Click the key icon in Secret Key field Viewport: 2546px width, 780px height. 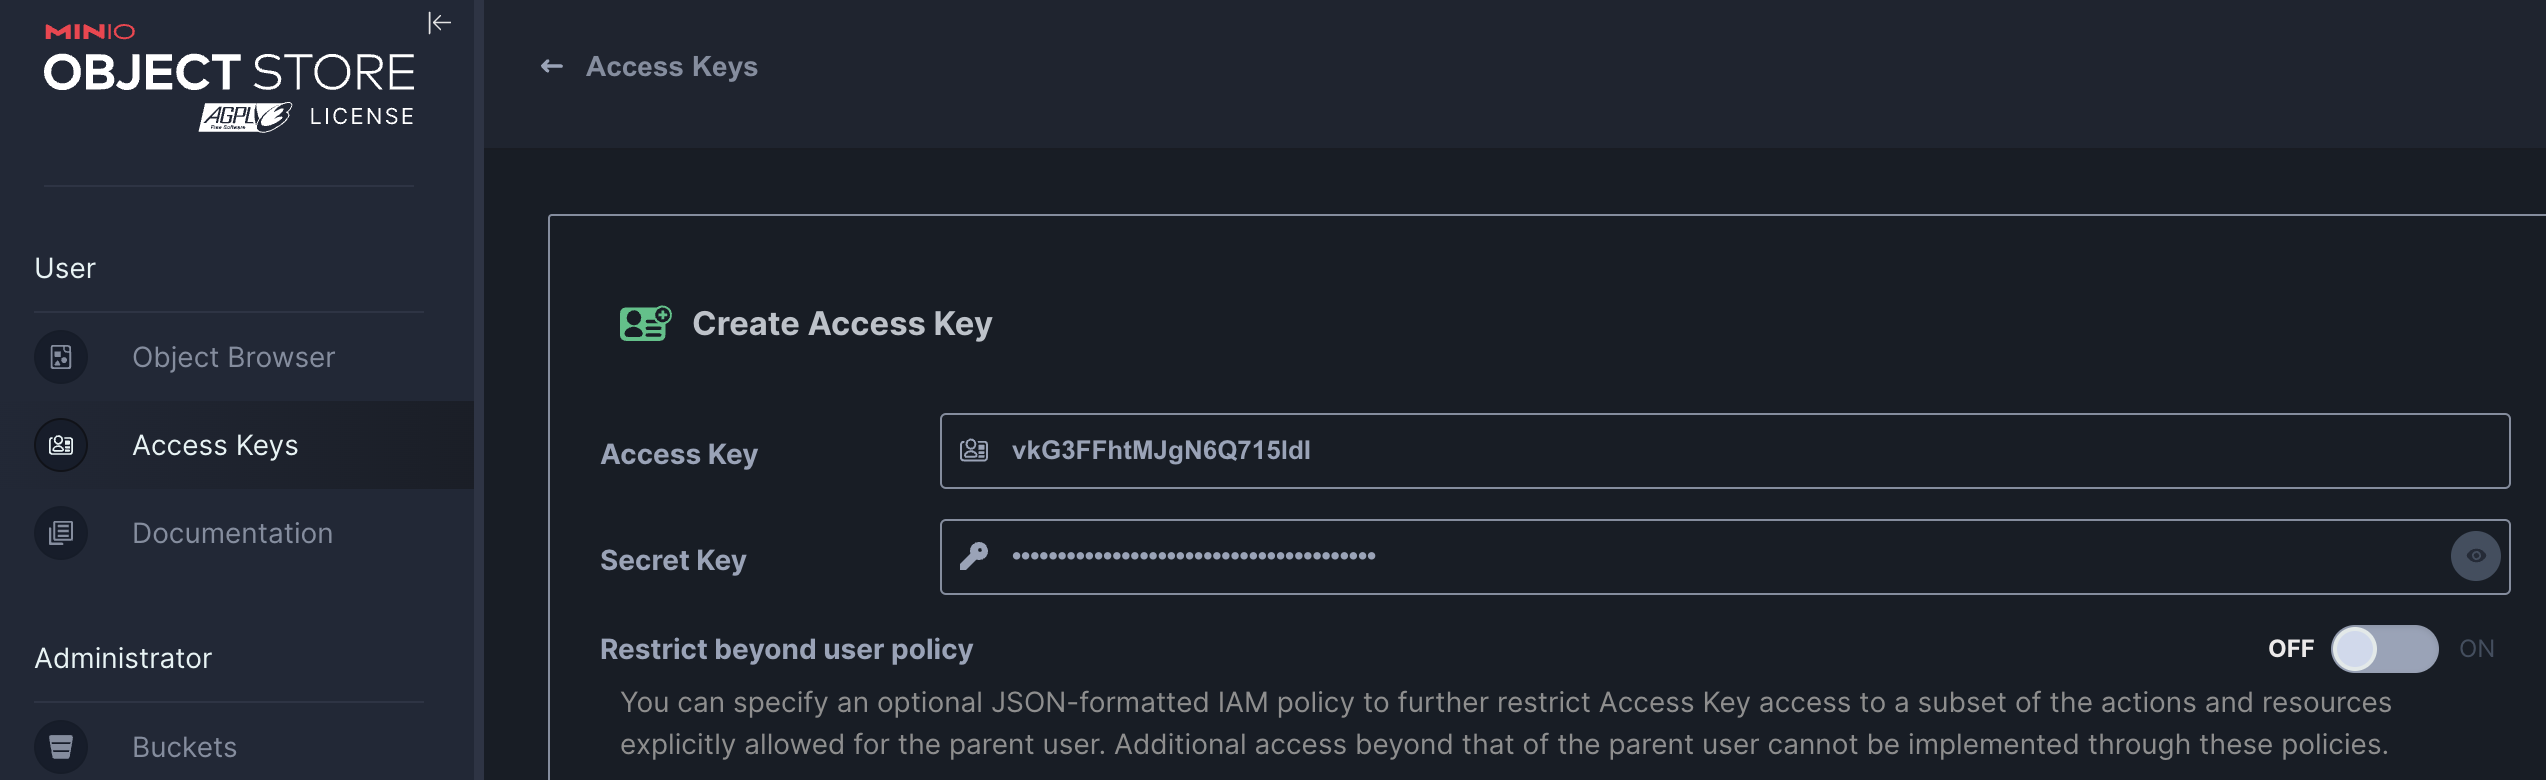tap(974, 556)
